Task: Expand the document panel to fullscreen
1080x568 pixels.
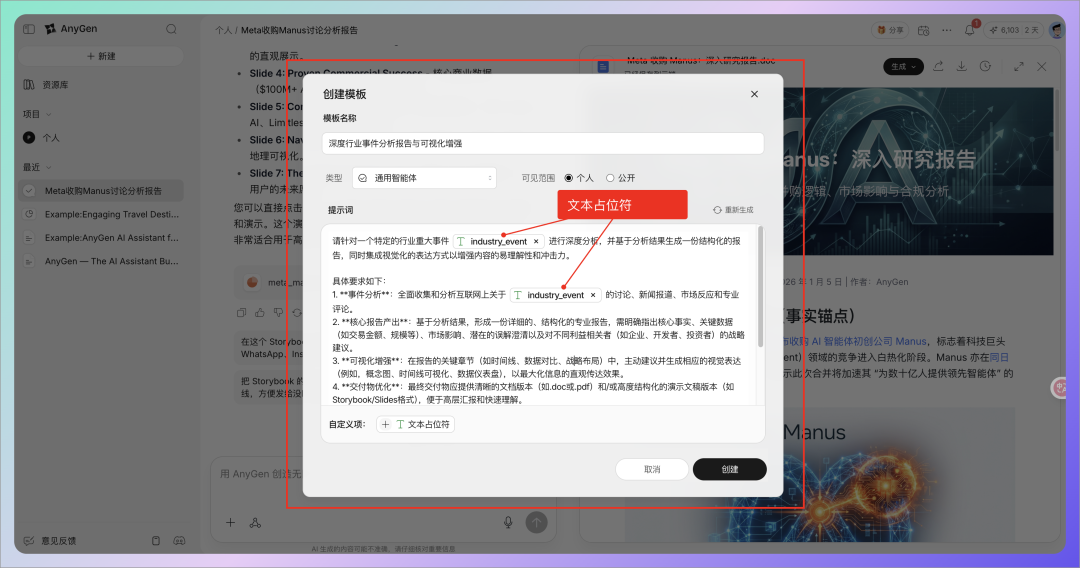Action: [x=1019, y=66]
